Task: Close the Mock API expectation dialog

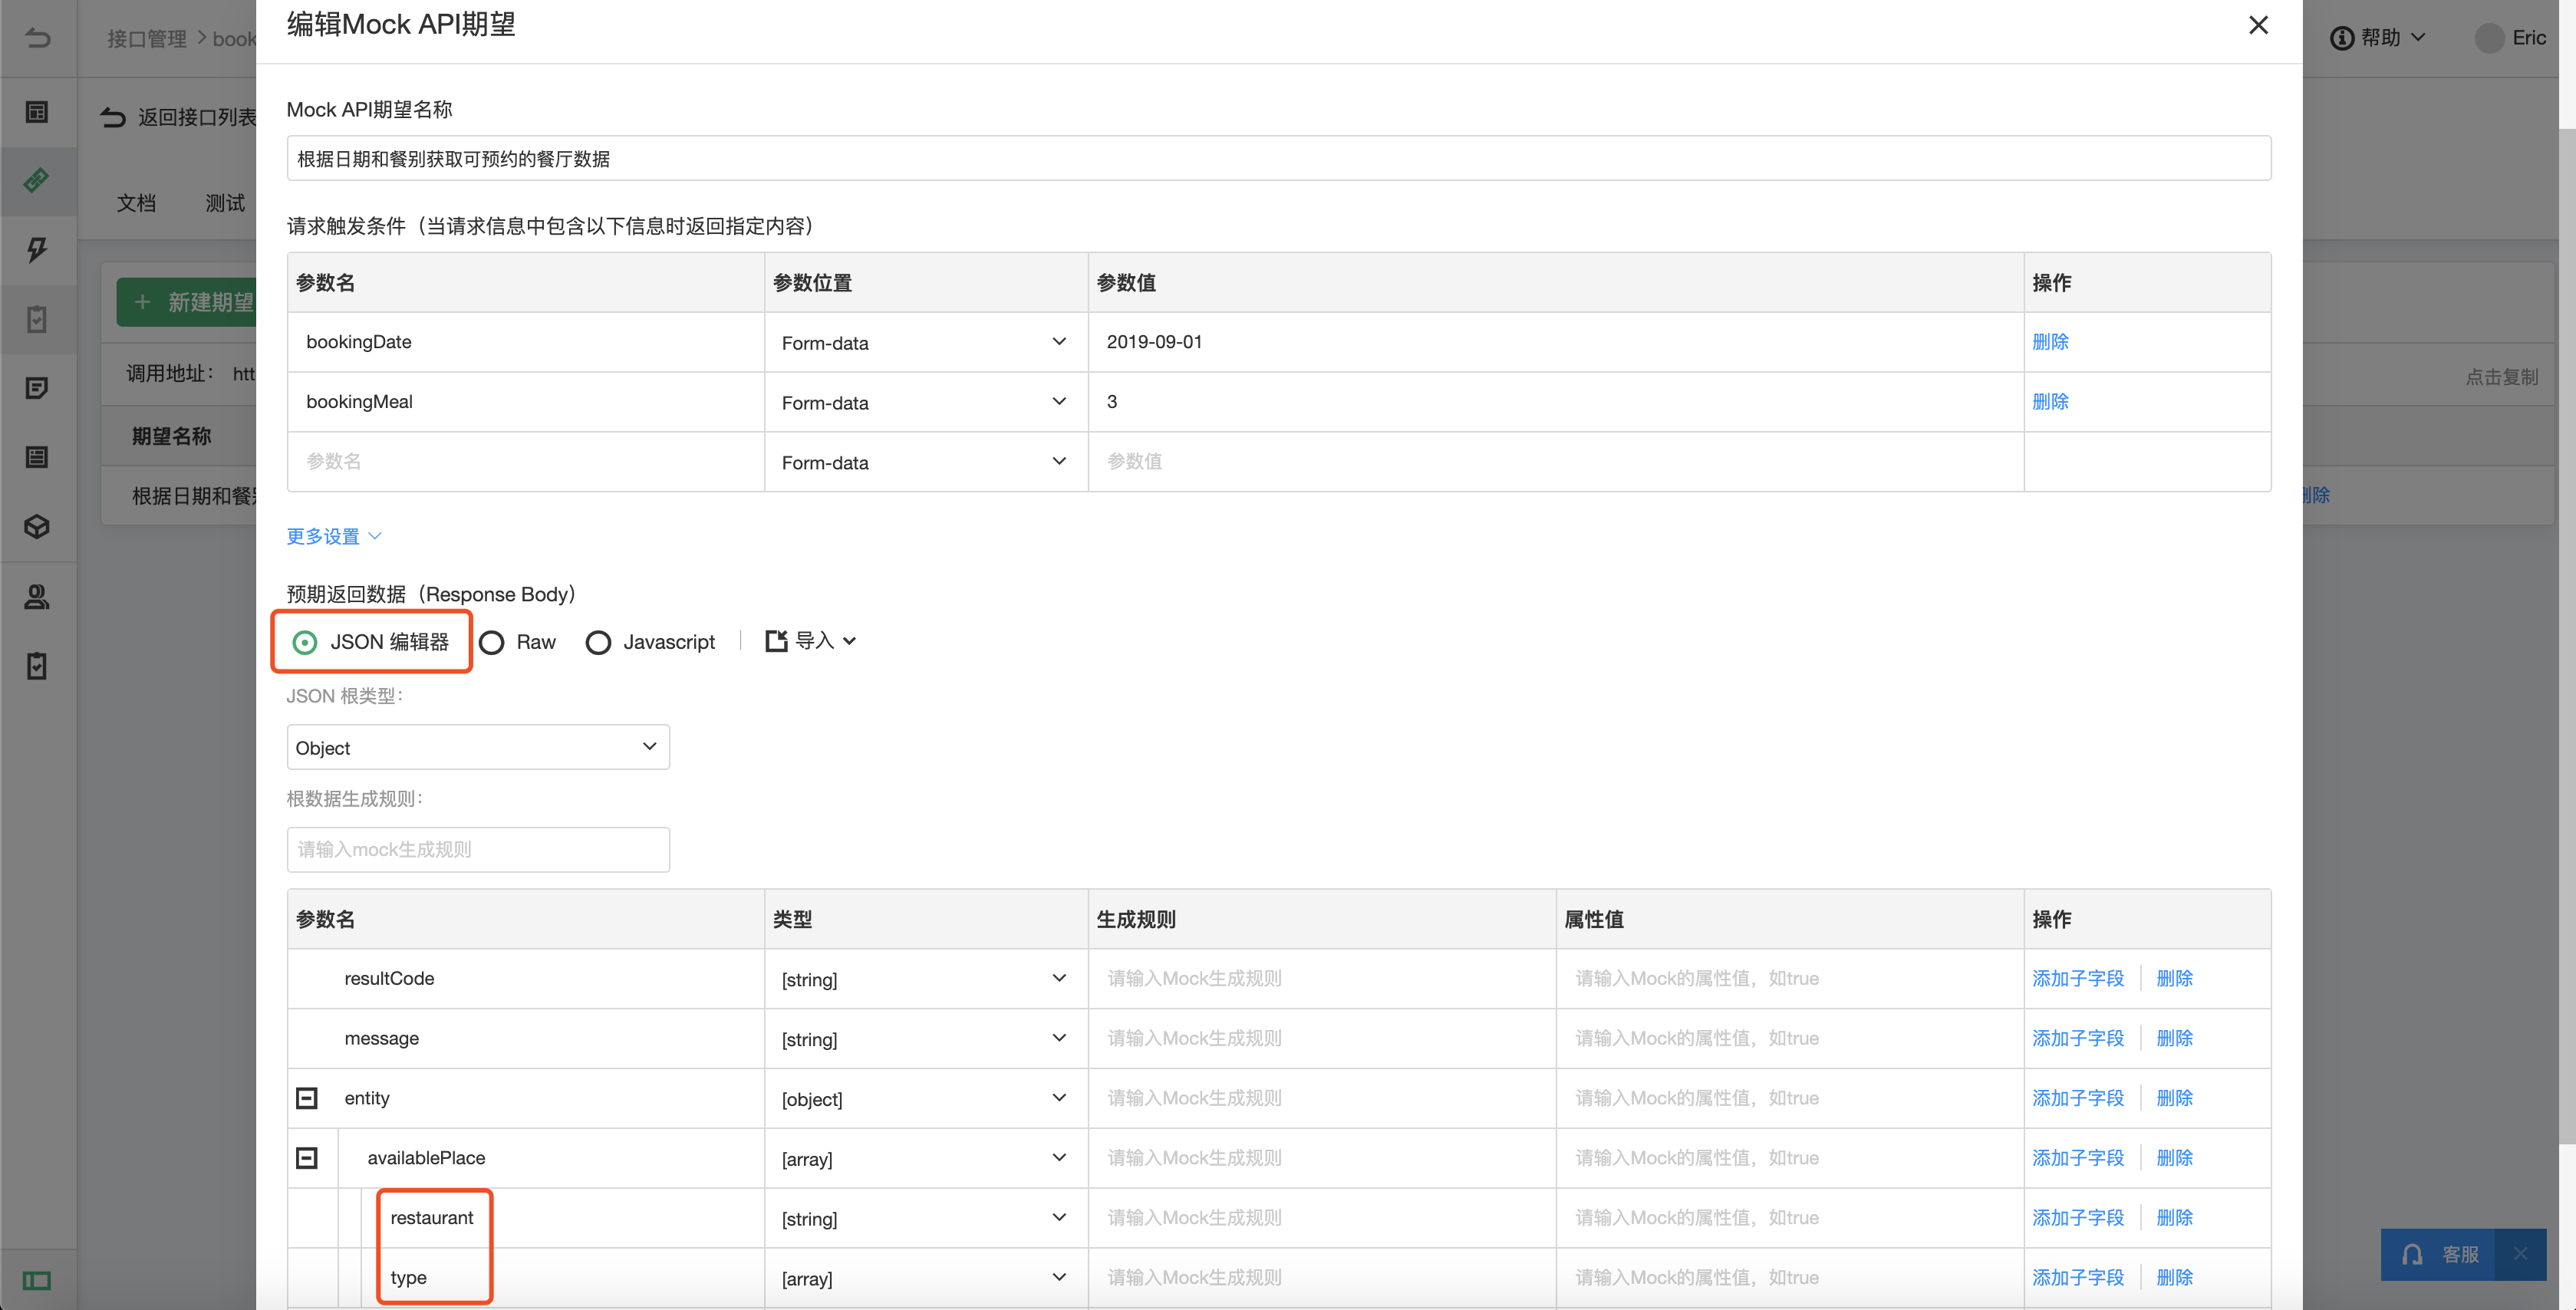Action: click(x=2258, y=25)
